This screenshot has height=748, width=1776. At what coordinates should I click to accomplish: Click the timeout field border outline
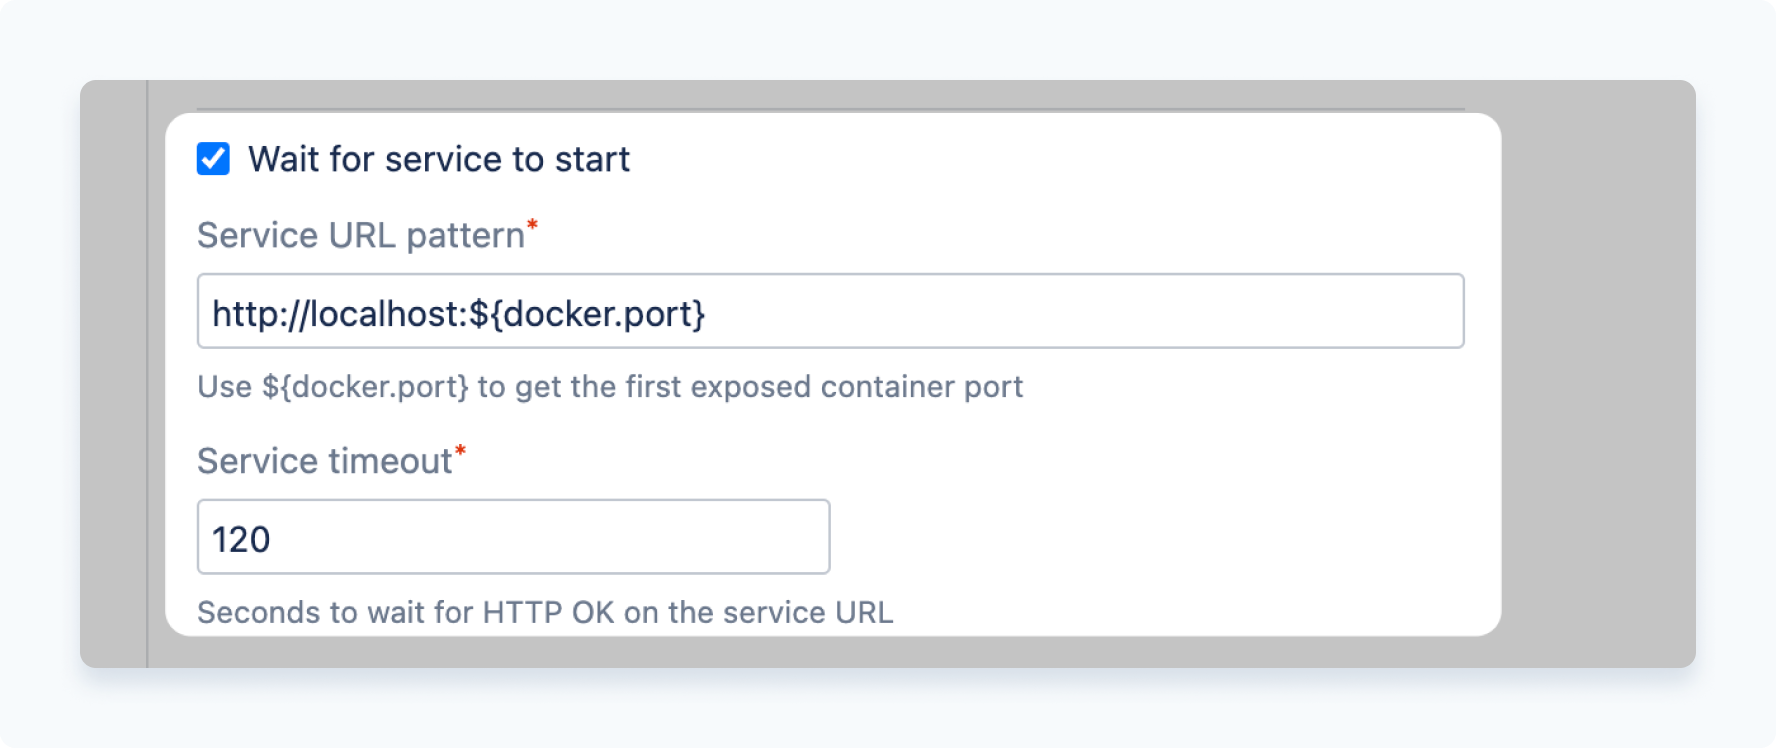[x=513, y=501]
